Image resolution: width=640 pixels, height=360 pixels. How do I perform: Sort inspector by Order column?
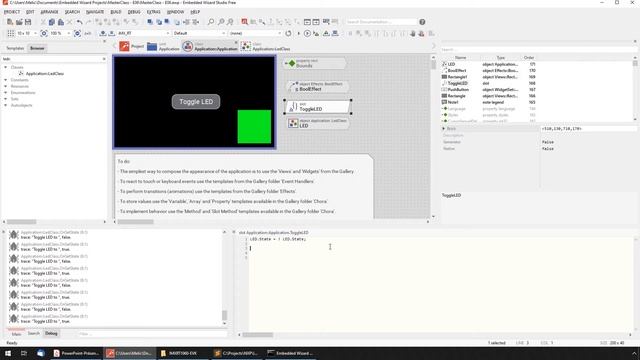529,58
